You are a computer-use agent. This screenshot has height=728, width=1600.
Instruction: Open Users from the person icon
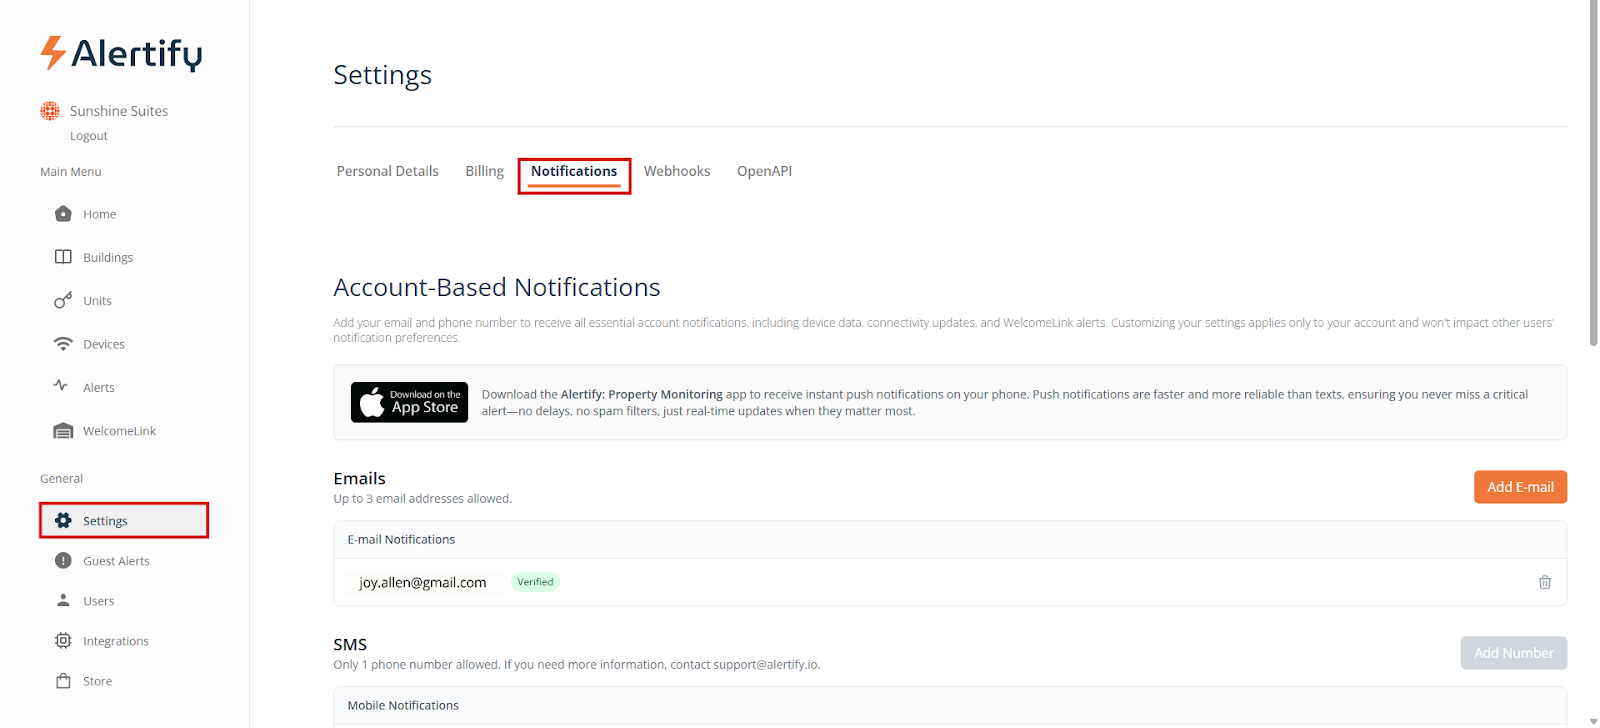[x=63, y=601]
